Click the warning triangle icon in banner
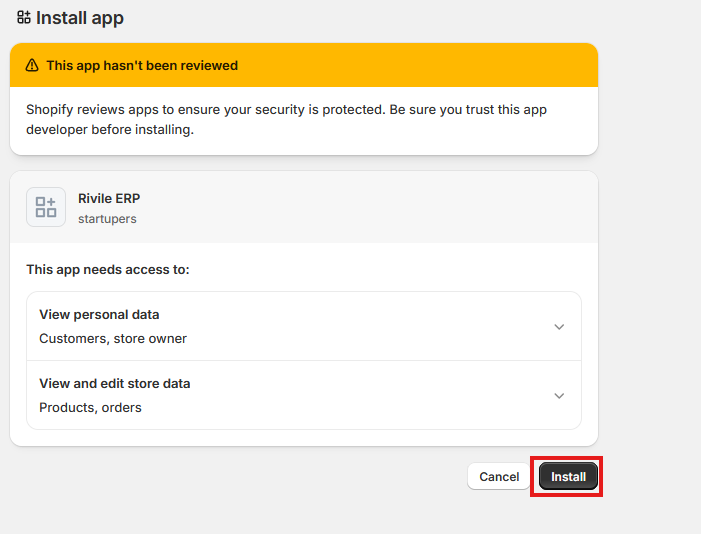Viewport: 701px width, 534px height. click(x=32, y=65)
